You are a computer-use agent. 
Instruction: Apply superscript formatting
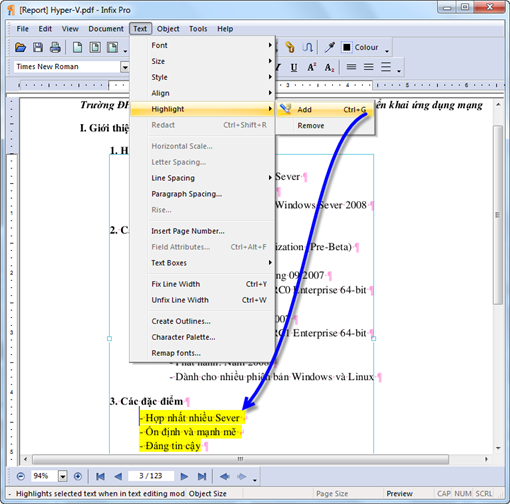pyautogui.click(x=311, y=68)
